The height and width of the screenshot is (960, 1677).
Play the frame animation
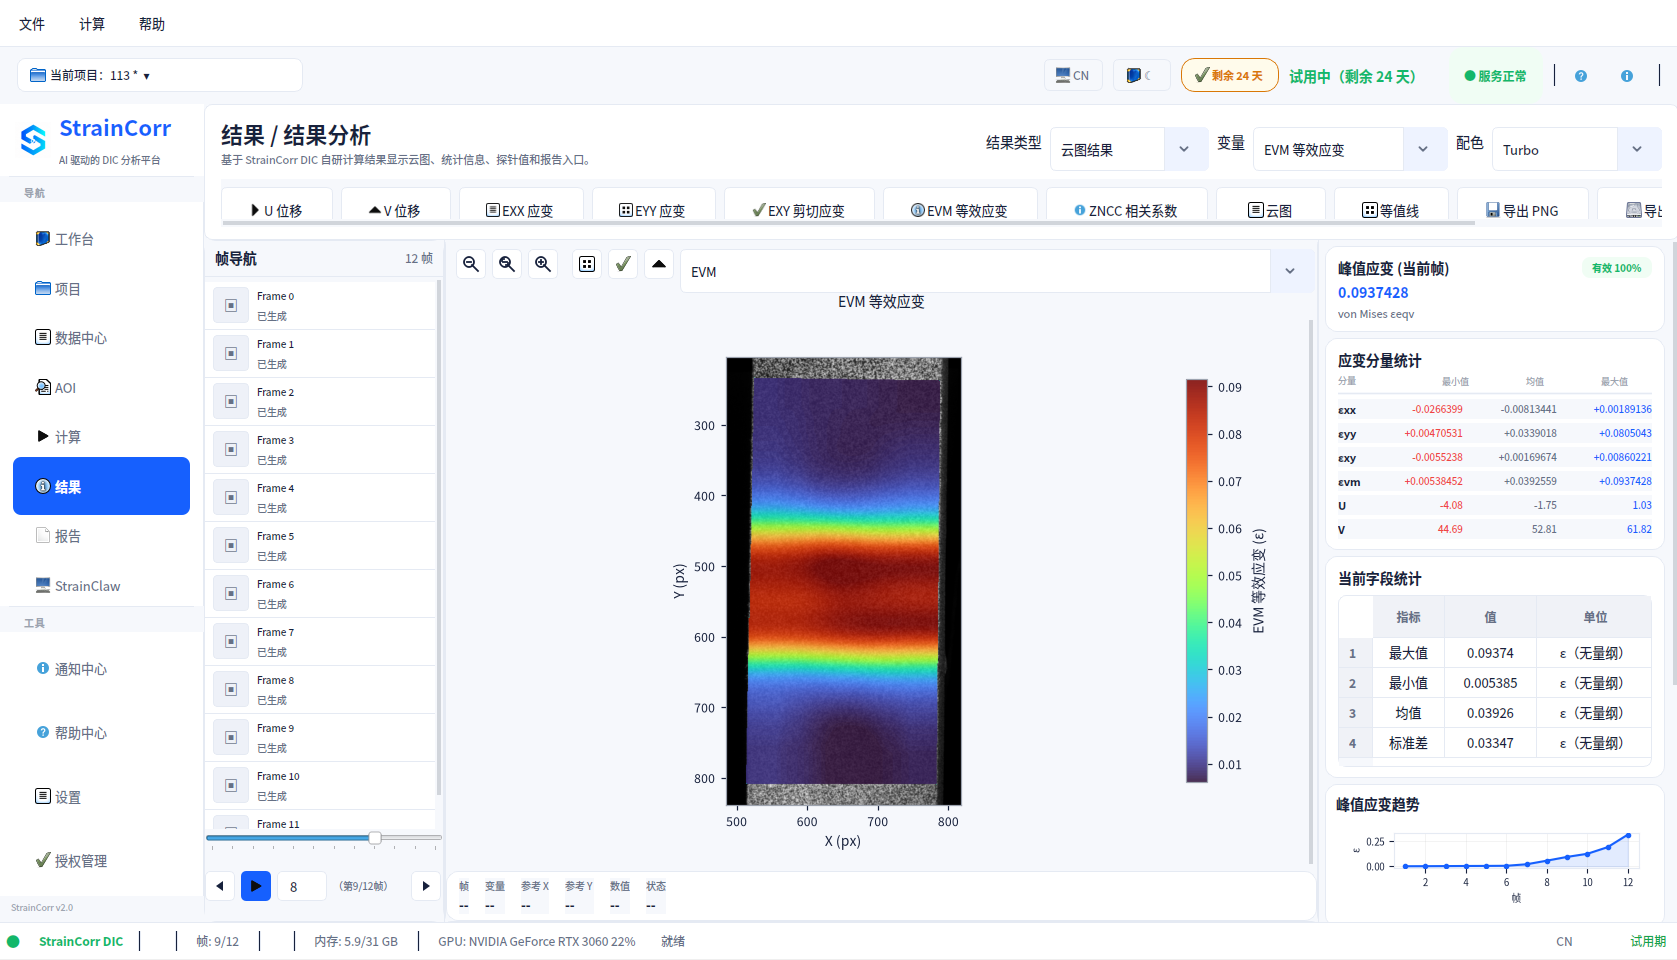(x=256, y=886)
